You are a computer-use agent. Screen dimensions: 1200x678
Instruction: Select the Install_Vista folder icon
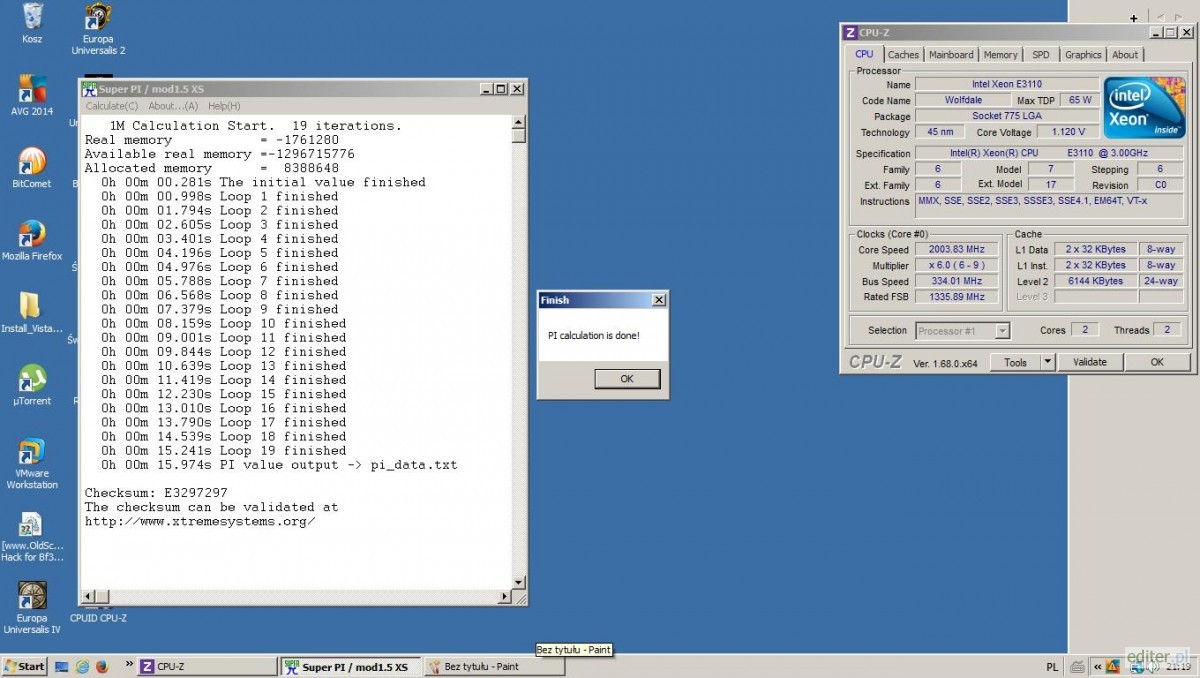[32, 312]
